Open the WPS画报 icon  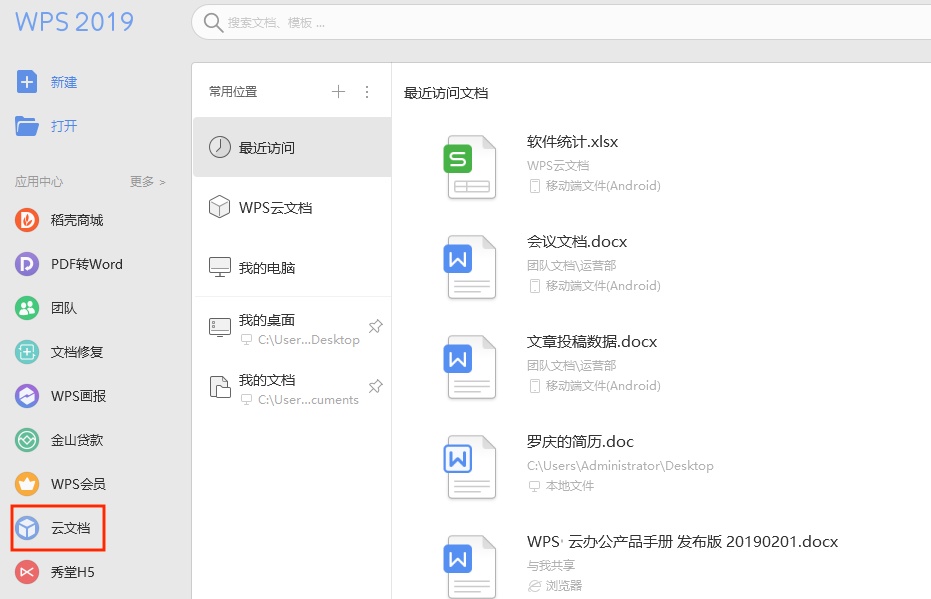(x=27, y=396)
